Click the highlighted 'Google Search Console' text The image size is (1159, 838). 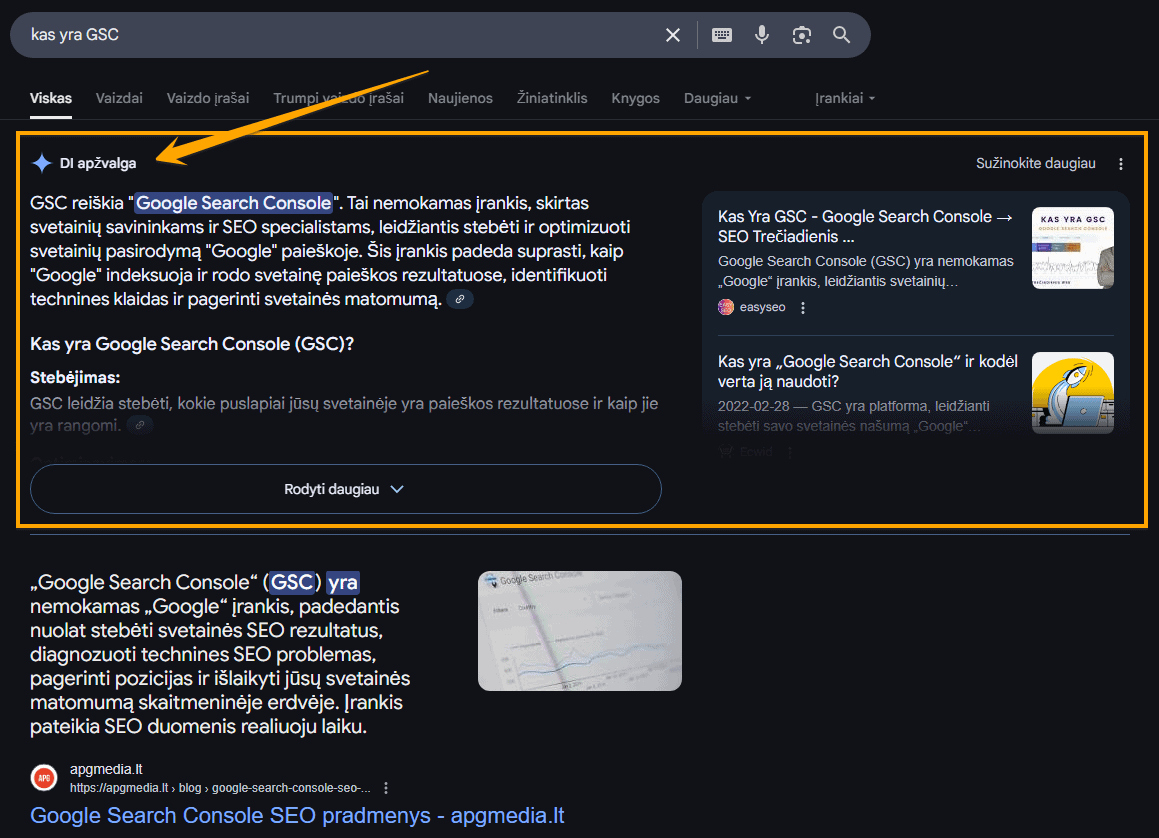(234, 203)
